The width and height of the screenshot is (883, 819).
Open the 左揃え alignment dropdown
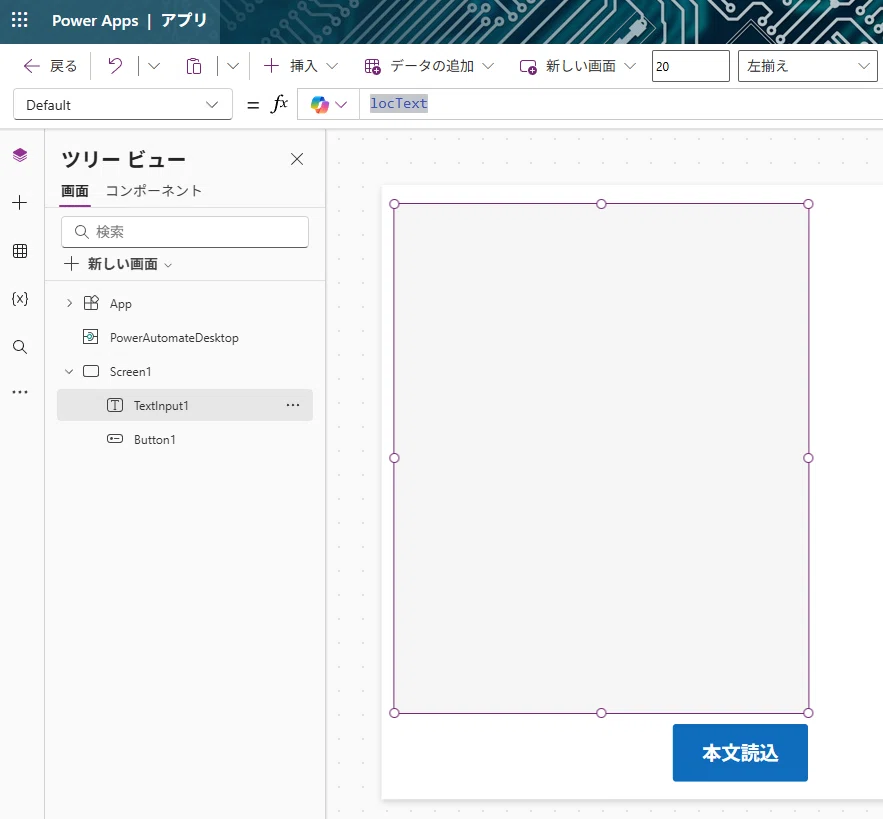tap(808, 66)
